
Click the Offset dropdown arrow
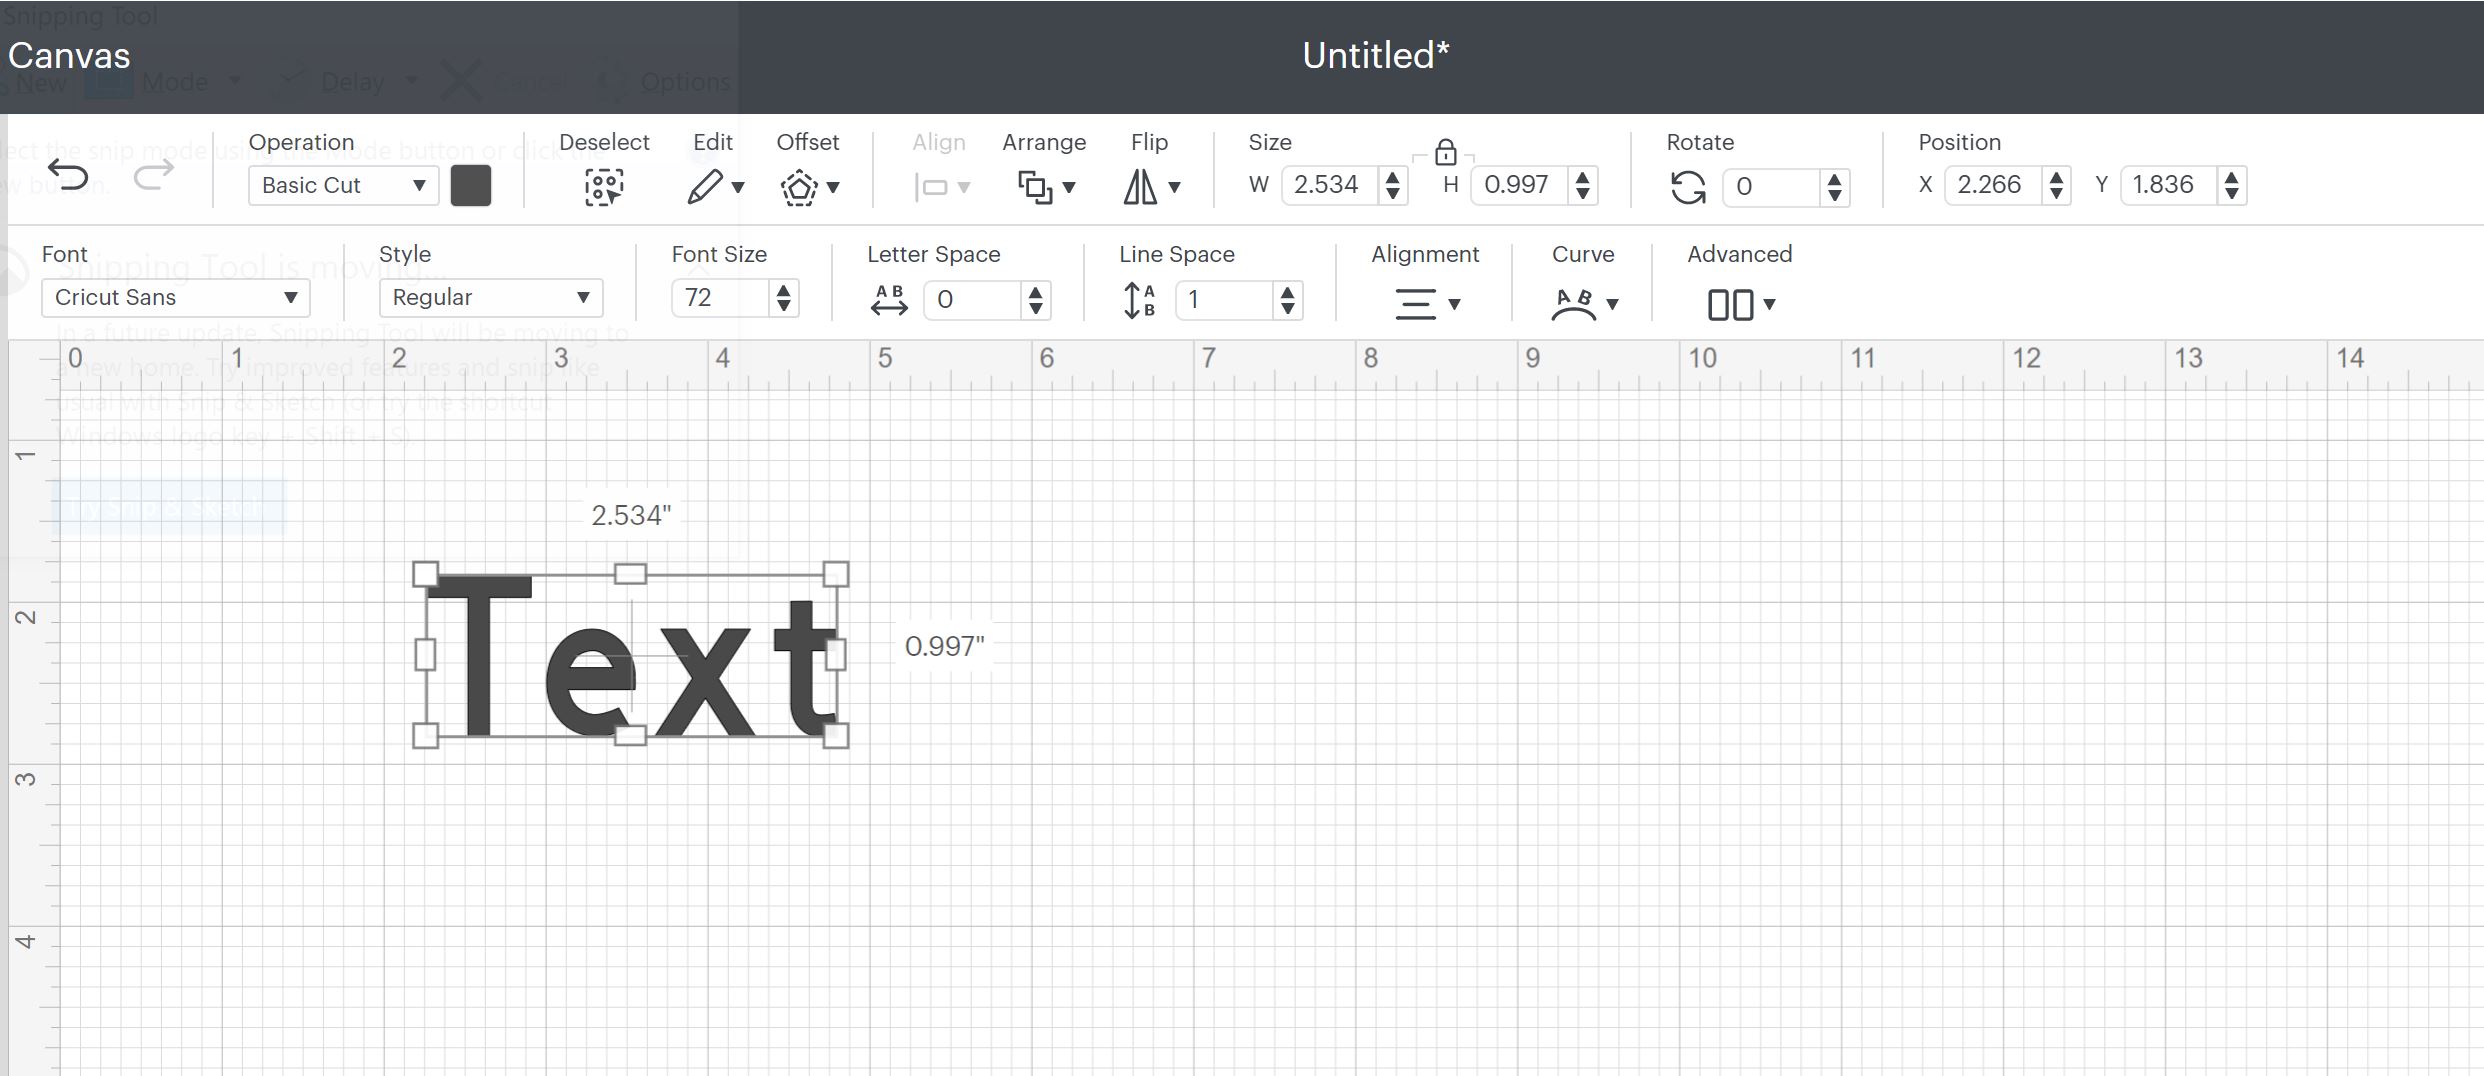point(833,188)
